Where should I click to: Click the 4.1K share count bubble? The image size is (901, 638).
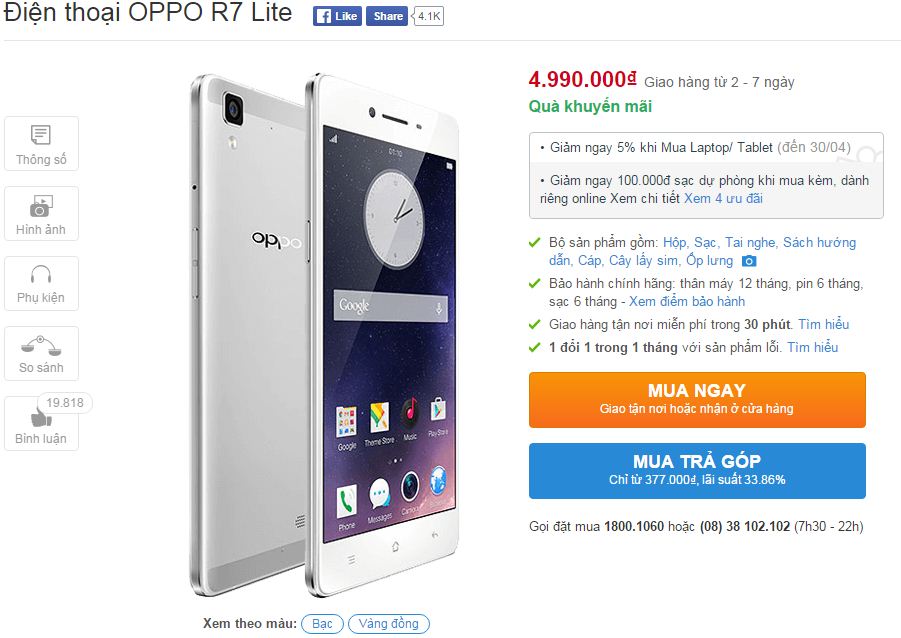(429, 16)
